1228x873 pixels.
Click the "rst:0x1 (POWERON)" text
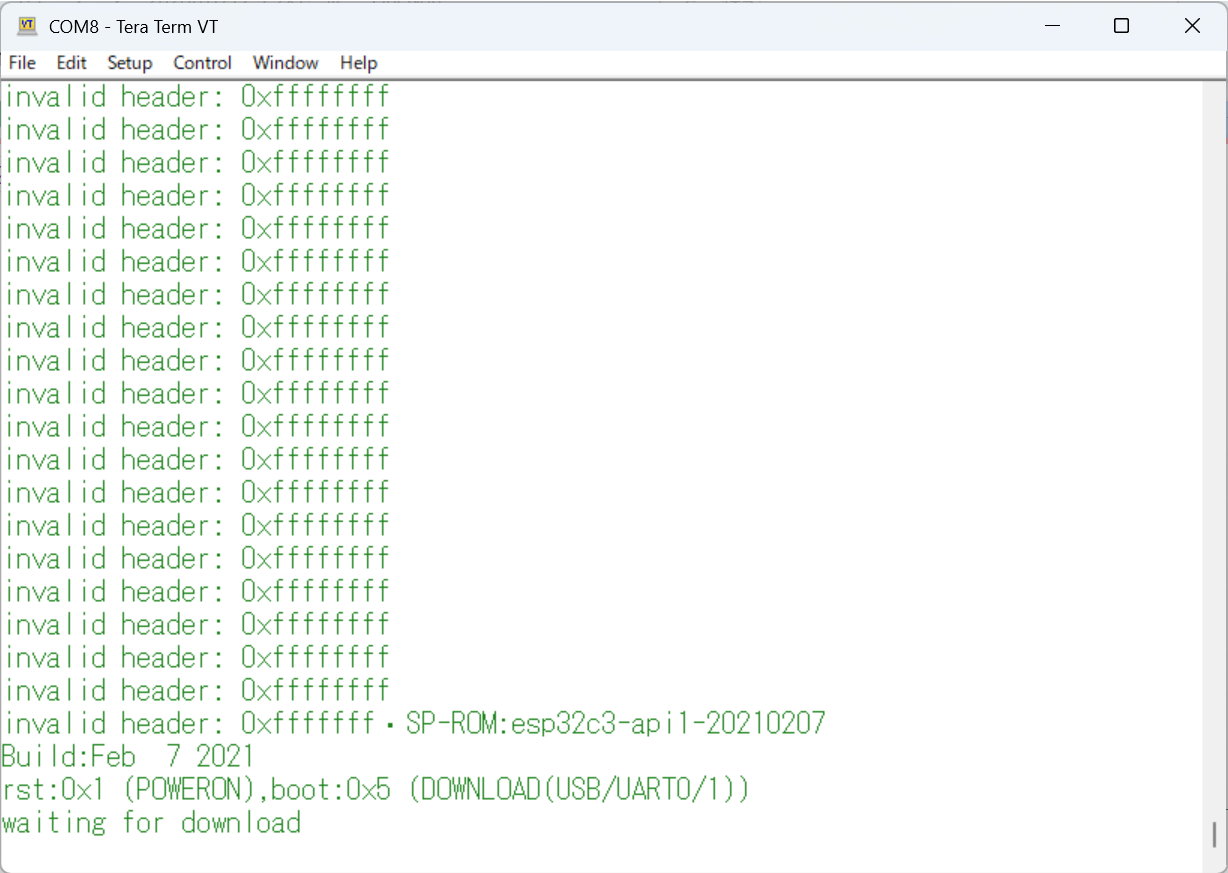pos(128,790)
